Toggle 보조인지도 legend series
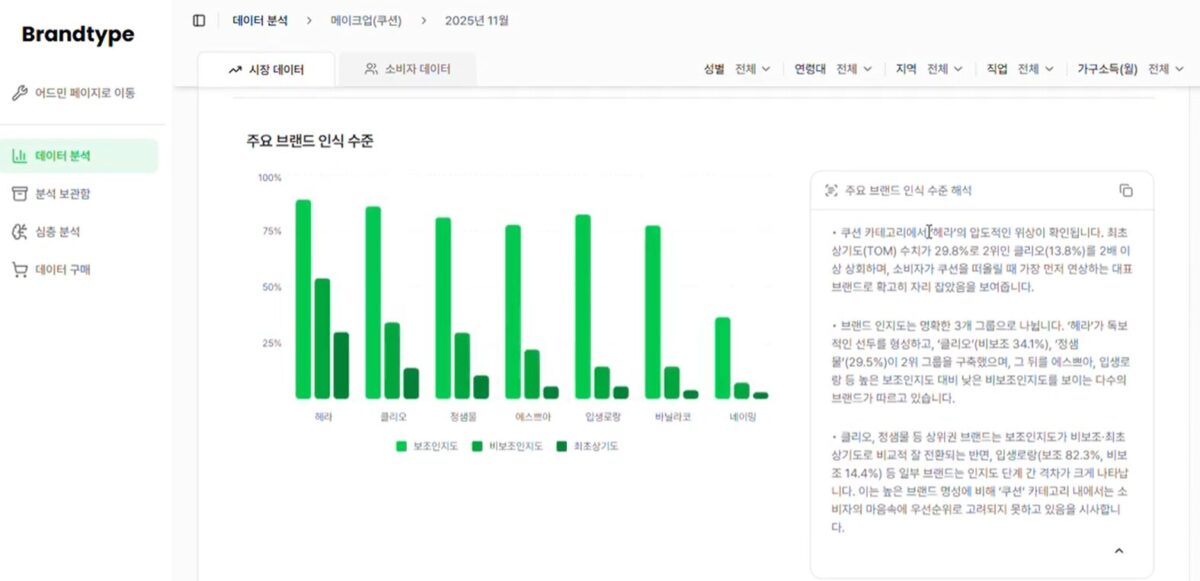 [427, 446]
